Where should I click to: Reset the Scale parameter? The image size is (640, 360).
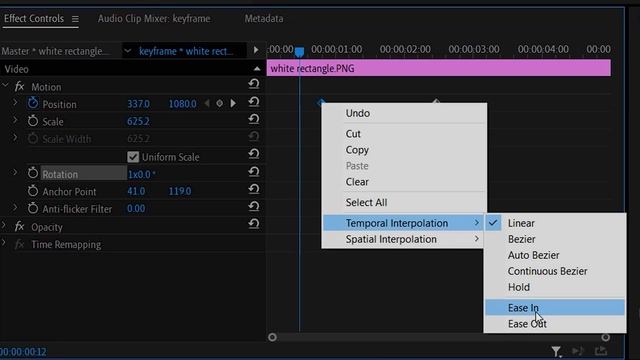point(254,119)
